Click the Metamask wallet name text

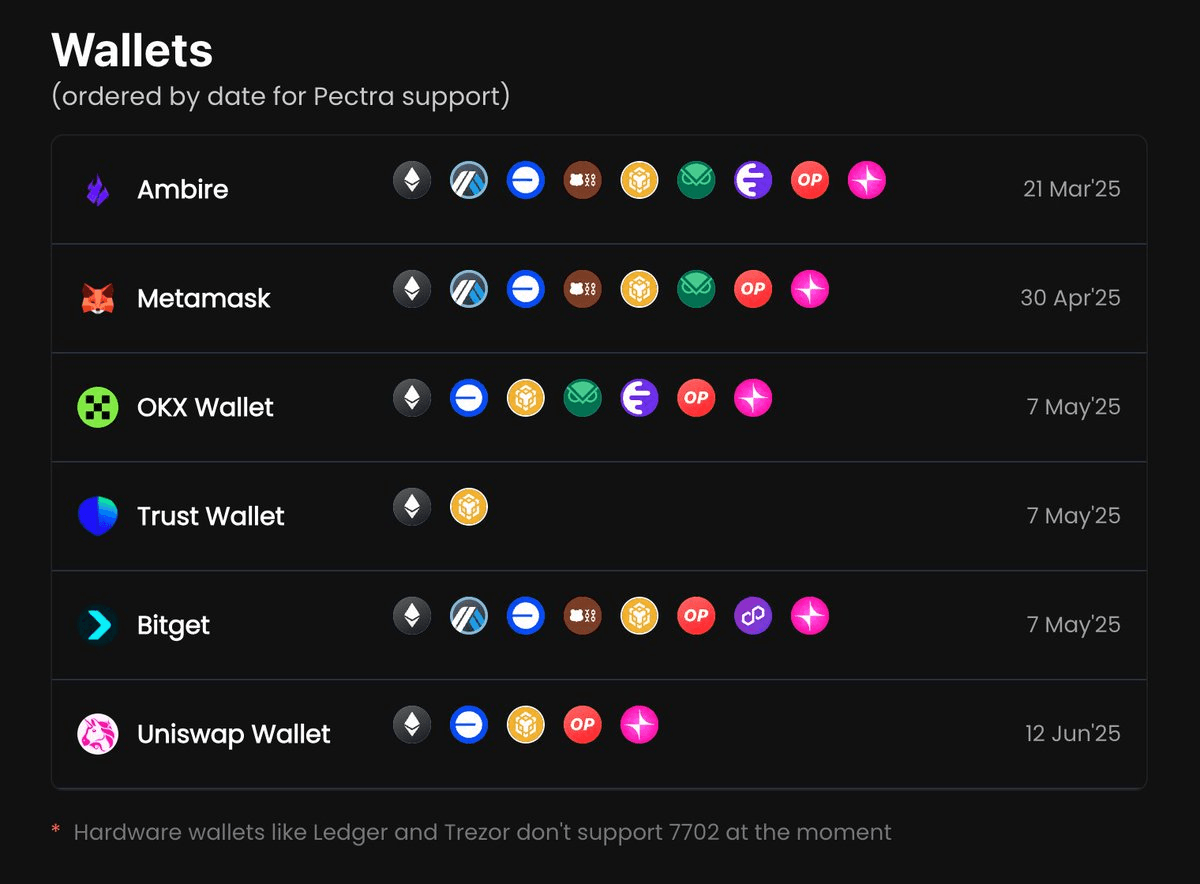pyautogui.click(x=204, y=298)
